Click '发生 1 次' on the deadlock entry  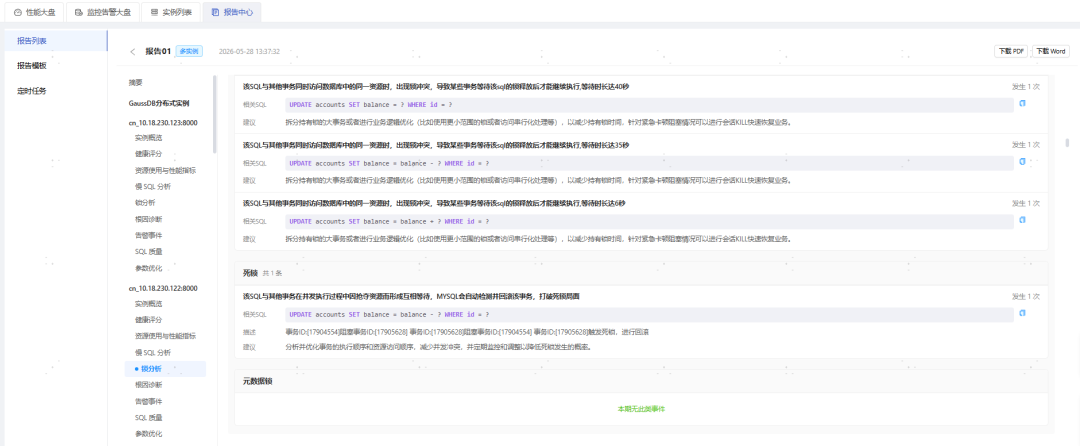1026,297
